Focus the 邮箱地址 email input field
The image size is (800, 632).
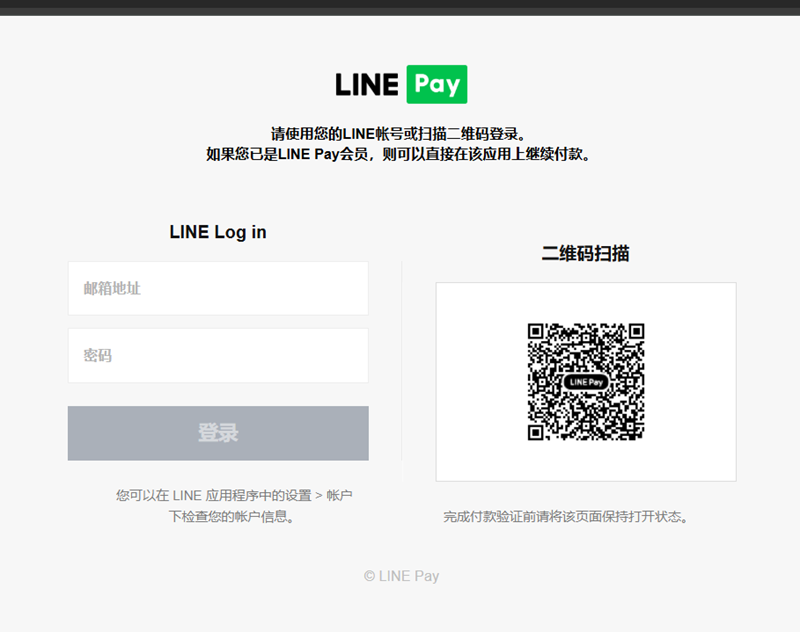[x=218, y=289]
